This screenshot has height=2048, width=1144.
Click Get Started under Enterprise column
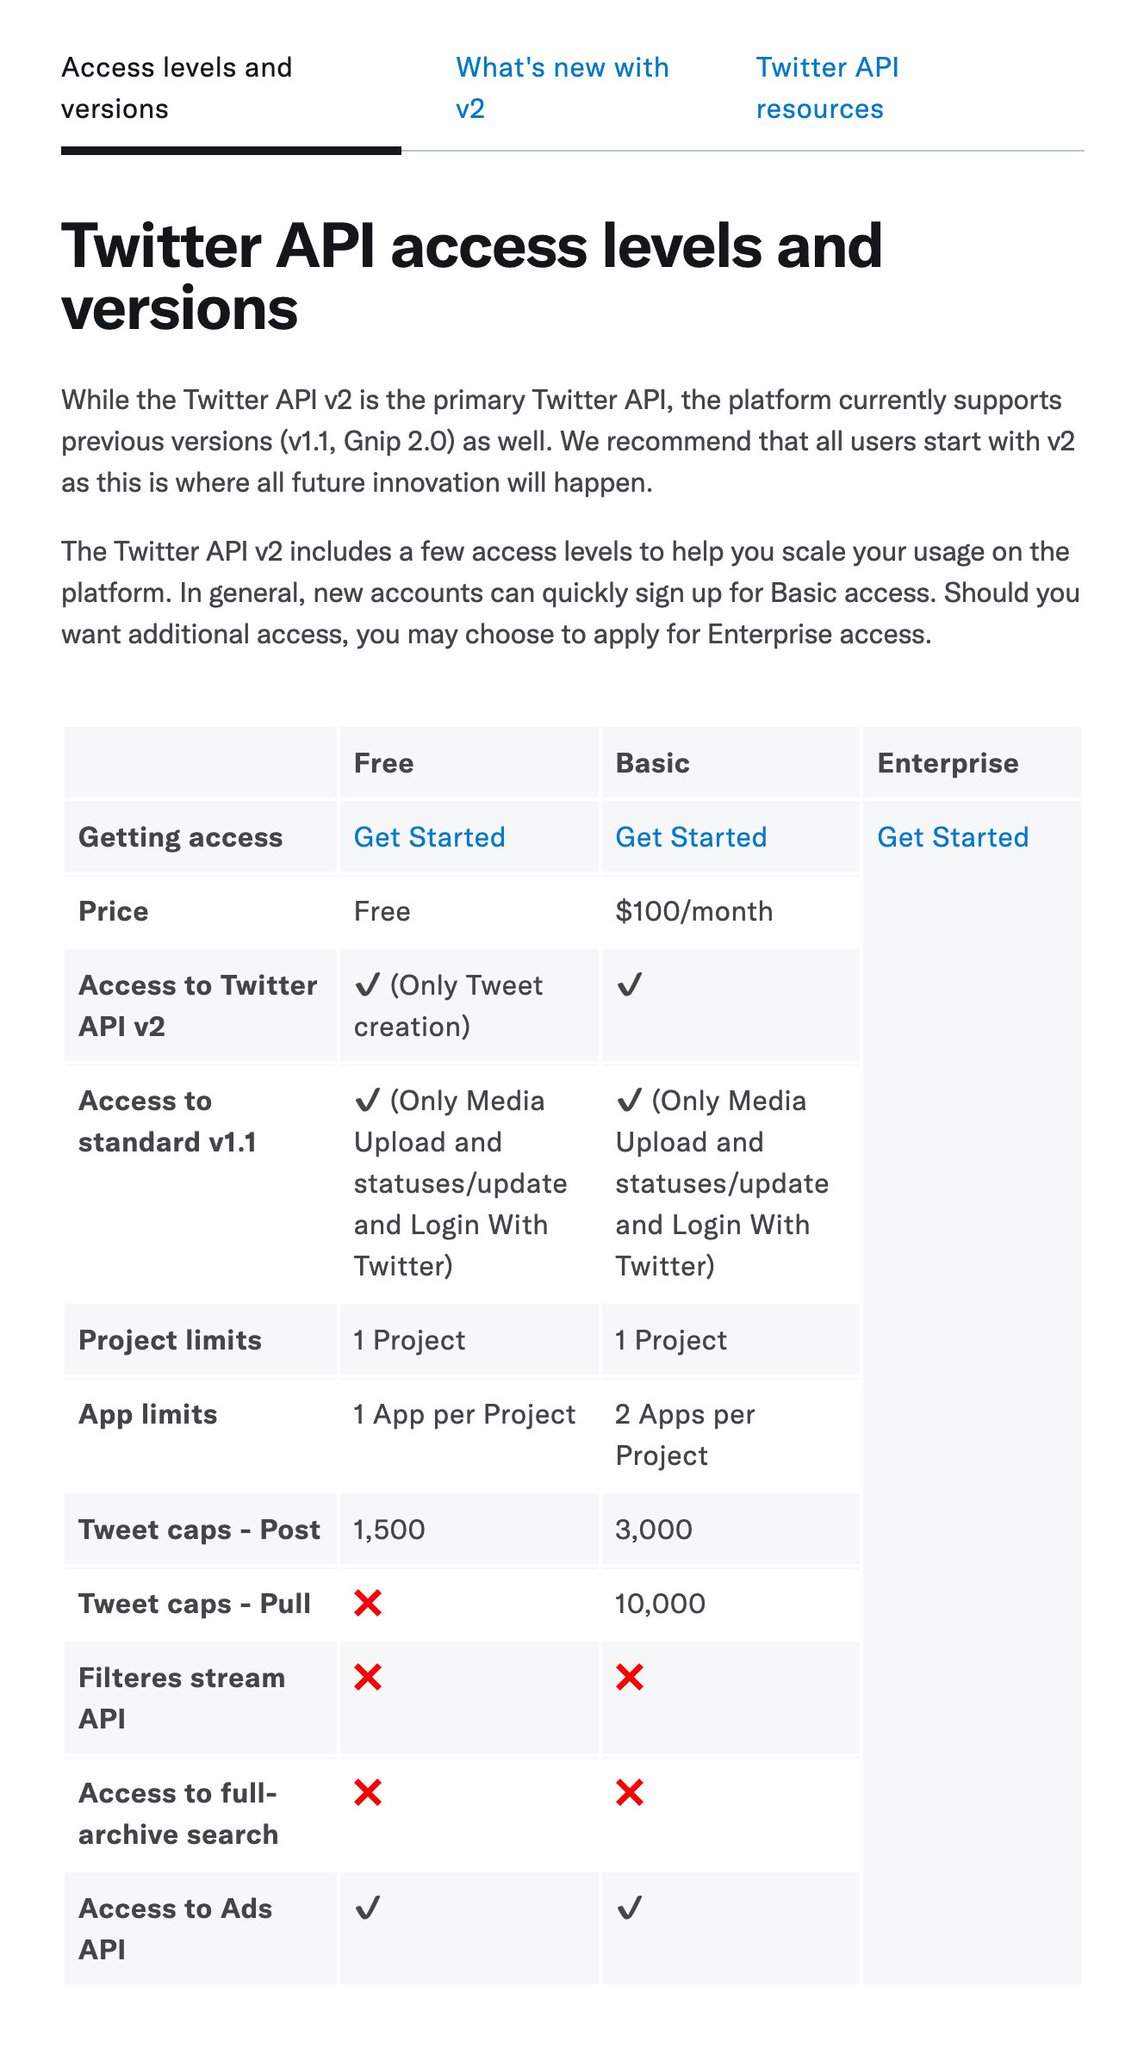tap(952, 837)
